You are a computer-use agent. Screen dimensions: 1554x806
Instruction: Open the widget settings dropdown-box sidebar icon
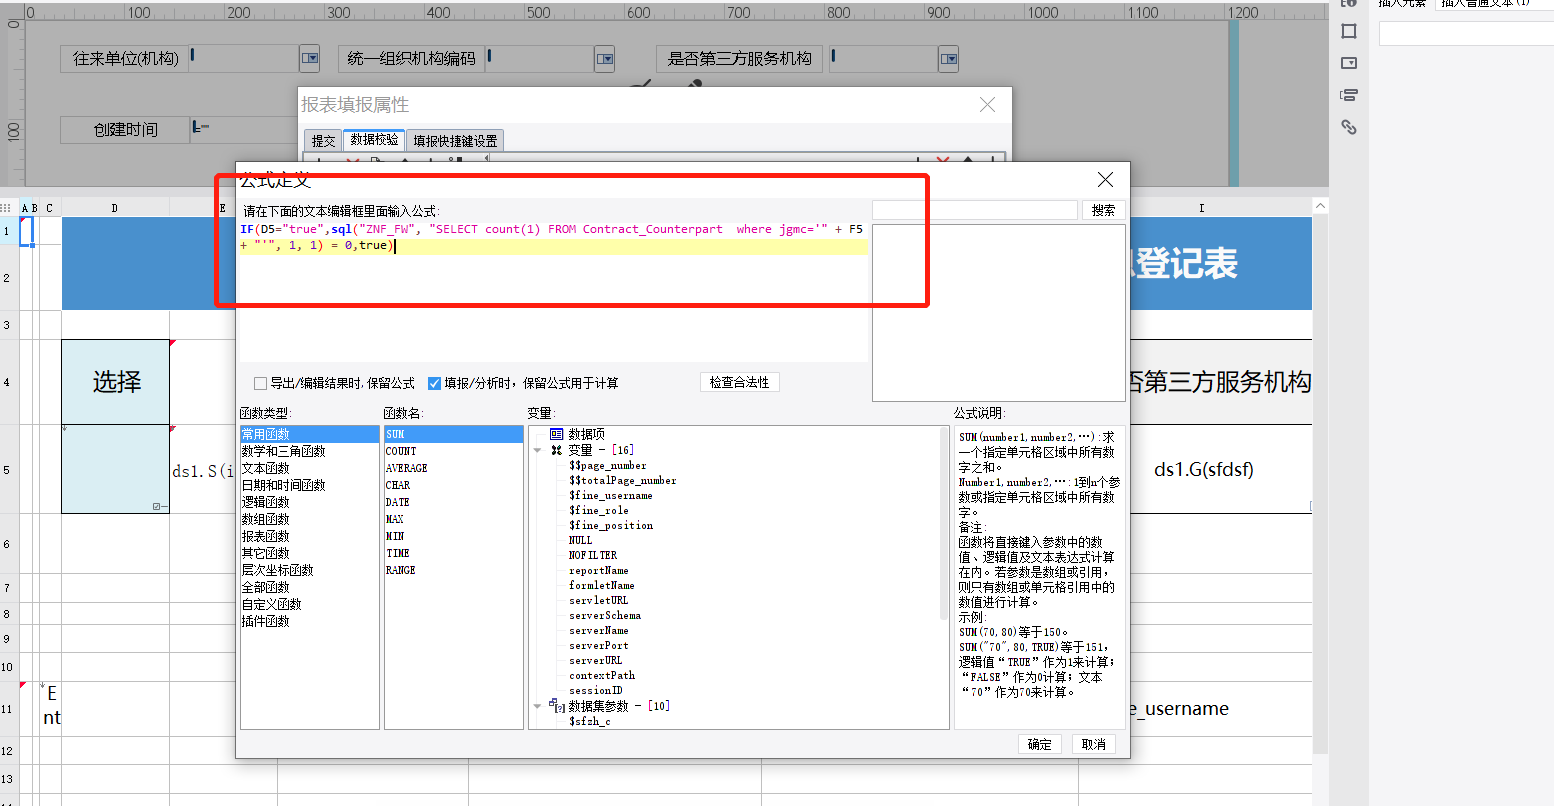coord(1349,63)
